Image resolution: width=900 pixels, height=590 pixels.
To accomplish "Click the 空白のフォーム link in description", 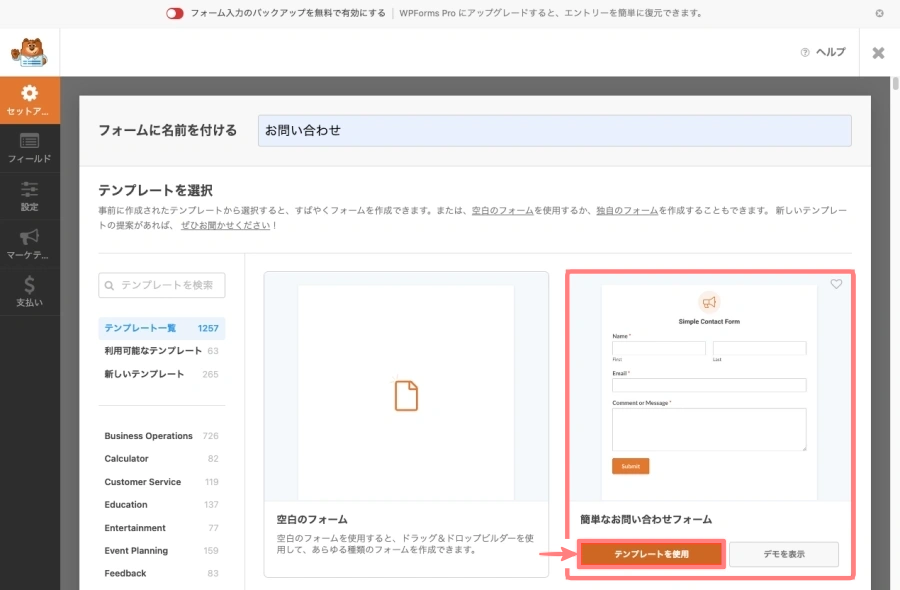I will coord(503,211).
